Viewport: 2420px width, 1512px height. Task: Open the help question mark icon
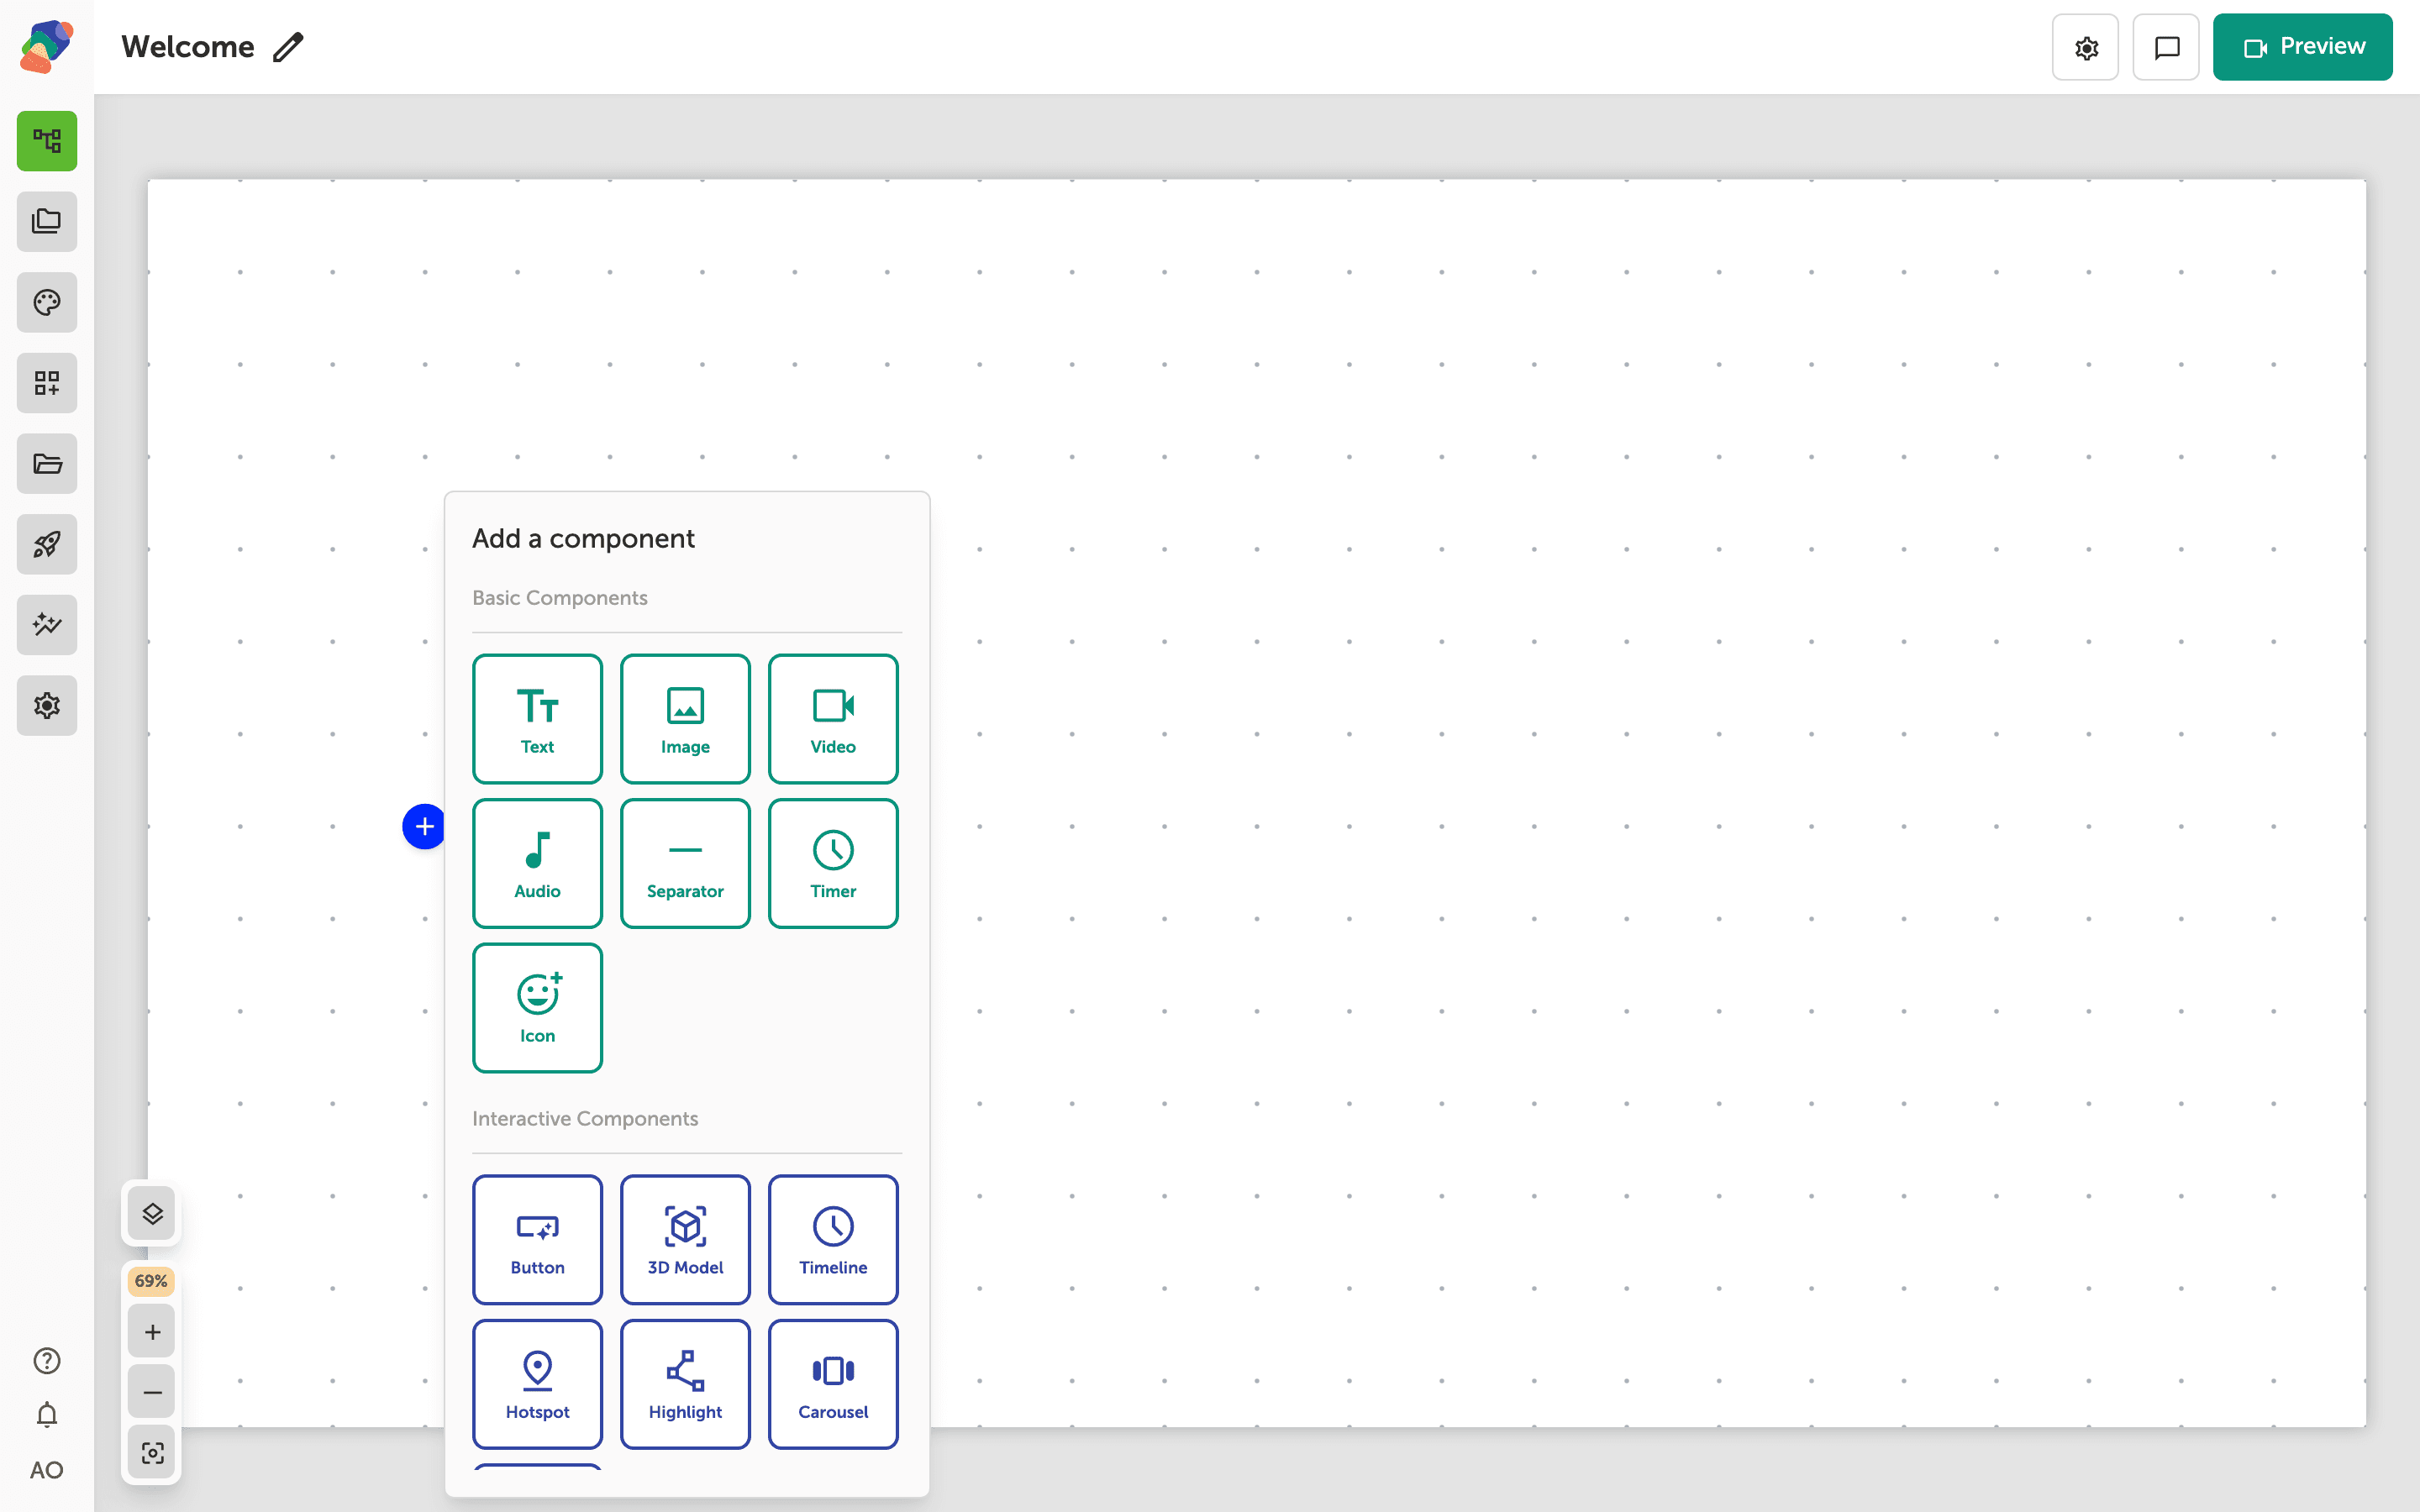coord(47,1361)
